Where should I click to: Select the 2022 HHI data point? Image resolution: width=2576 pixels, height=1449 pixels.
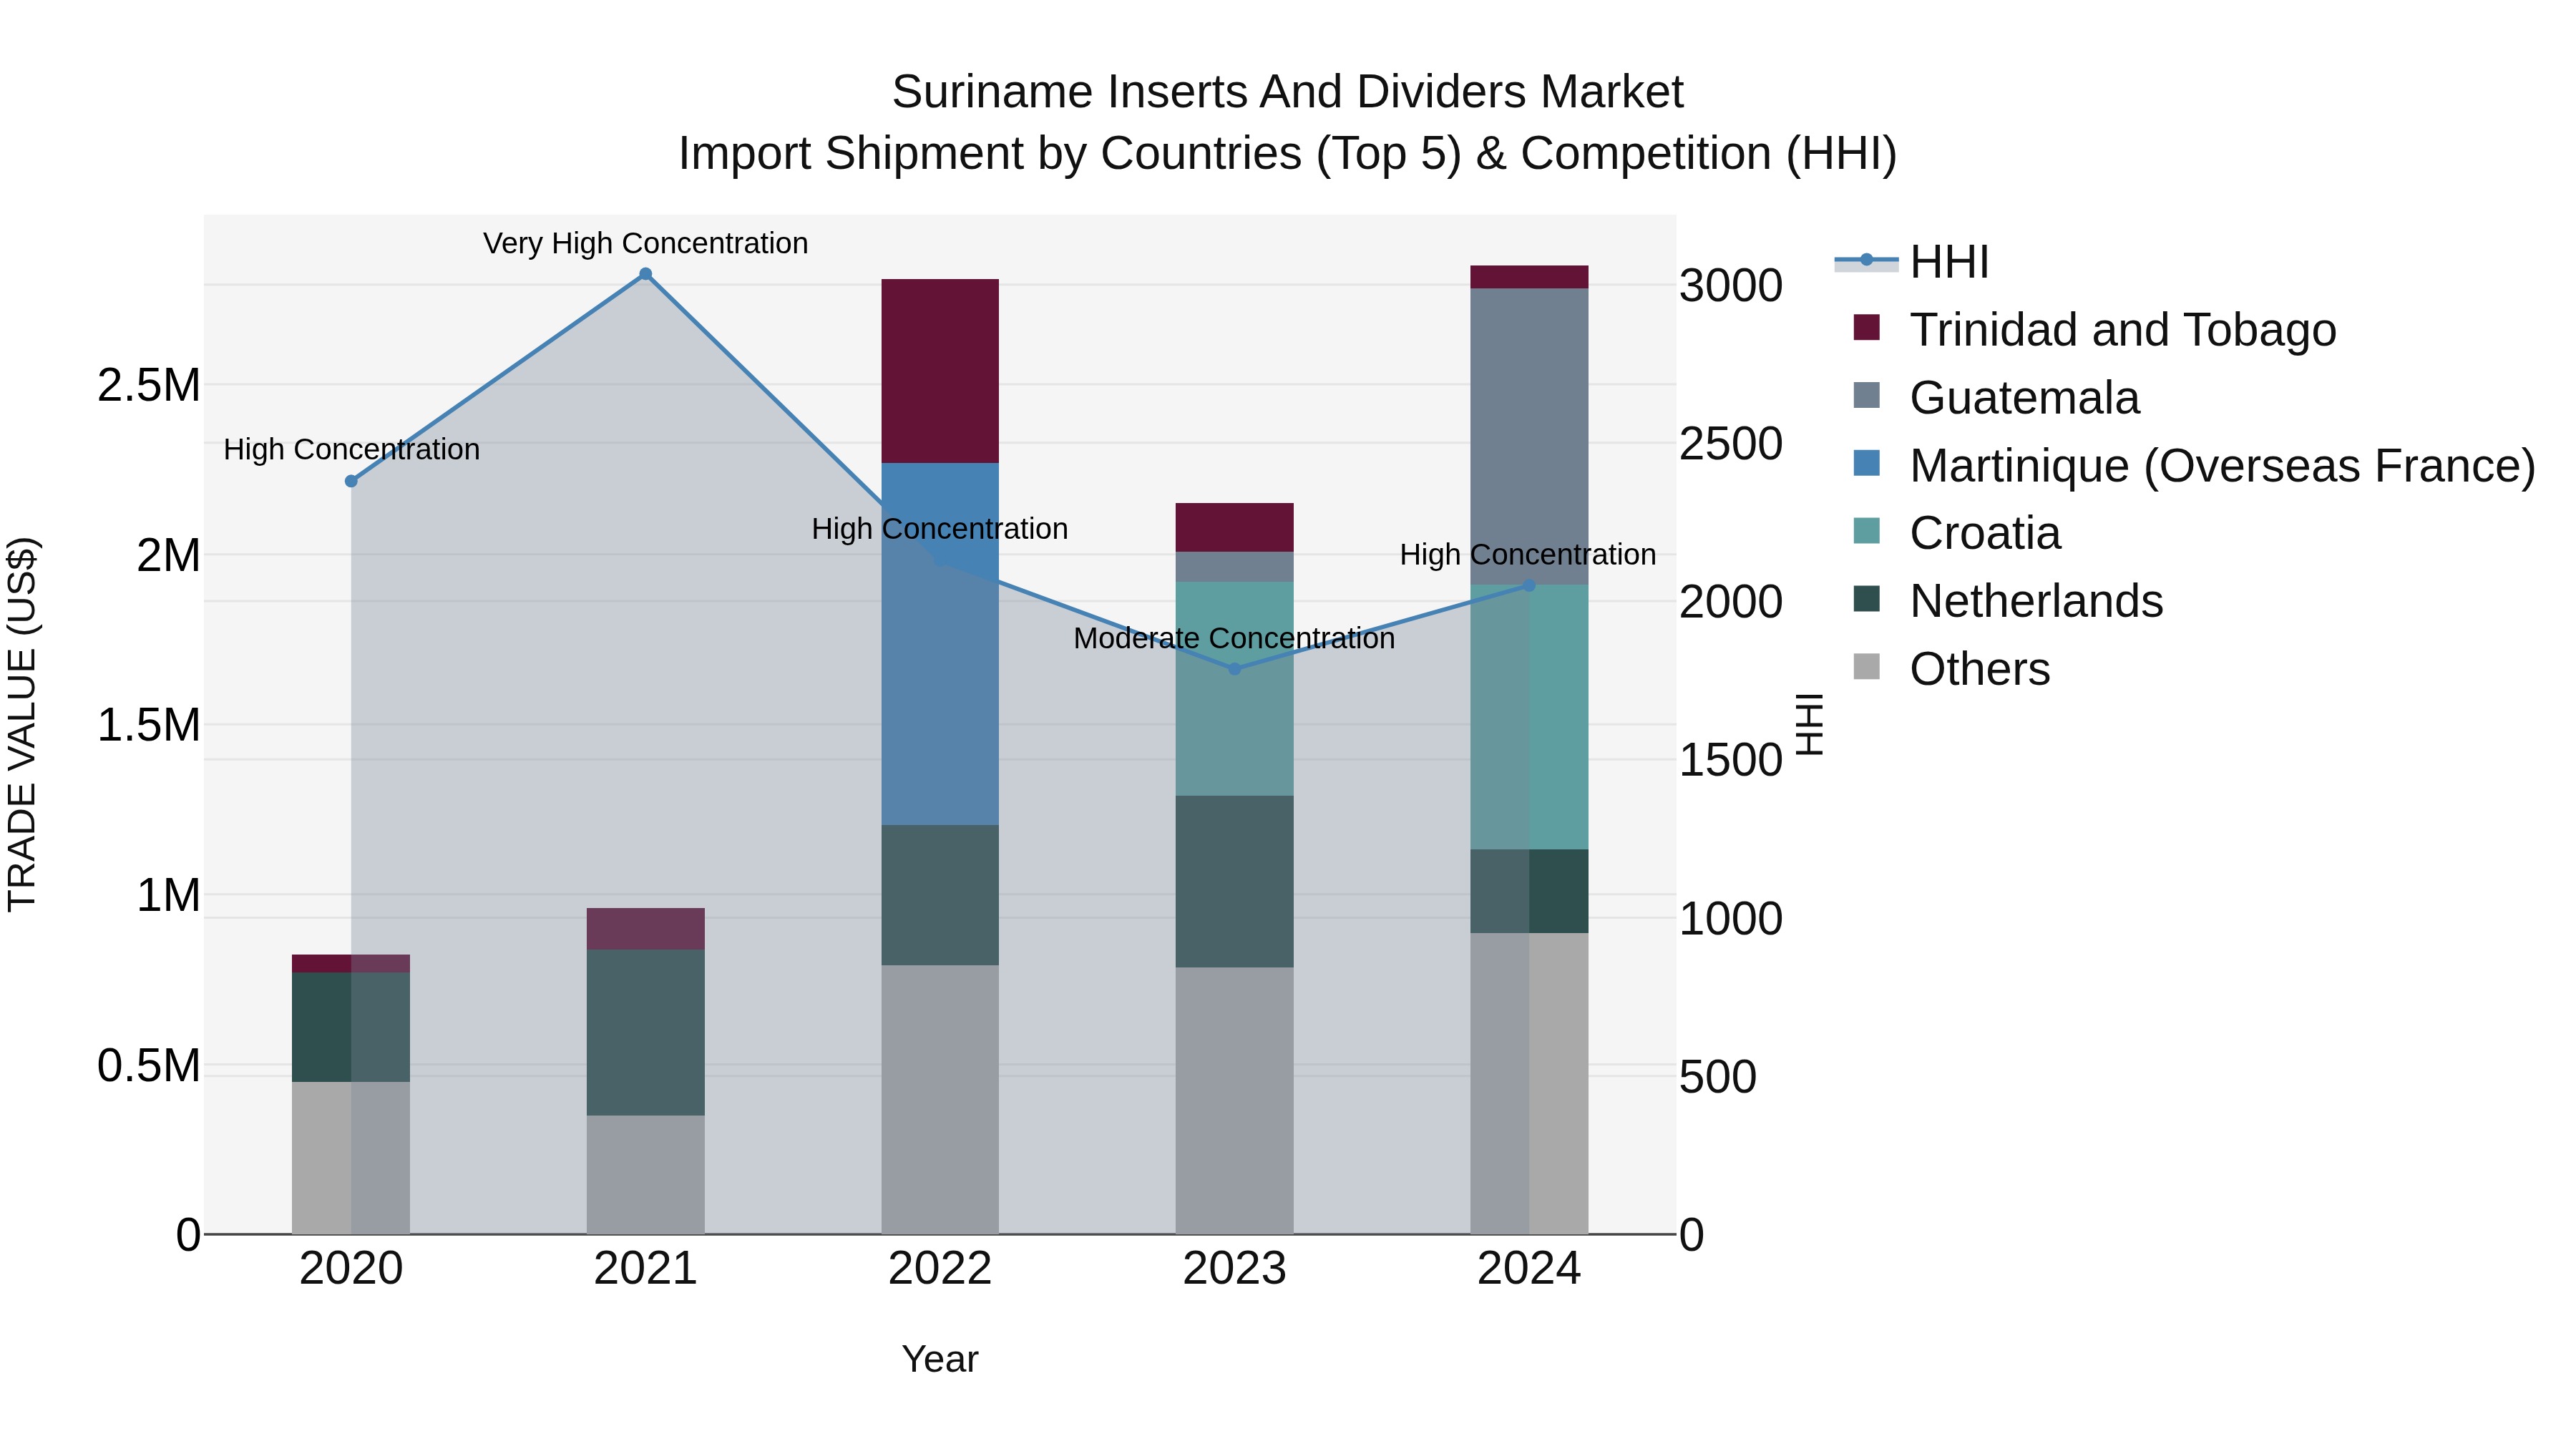click(x=940, y=560)
